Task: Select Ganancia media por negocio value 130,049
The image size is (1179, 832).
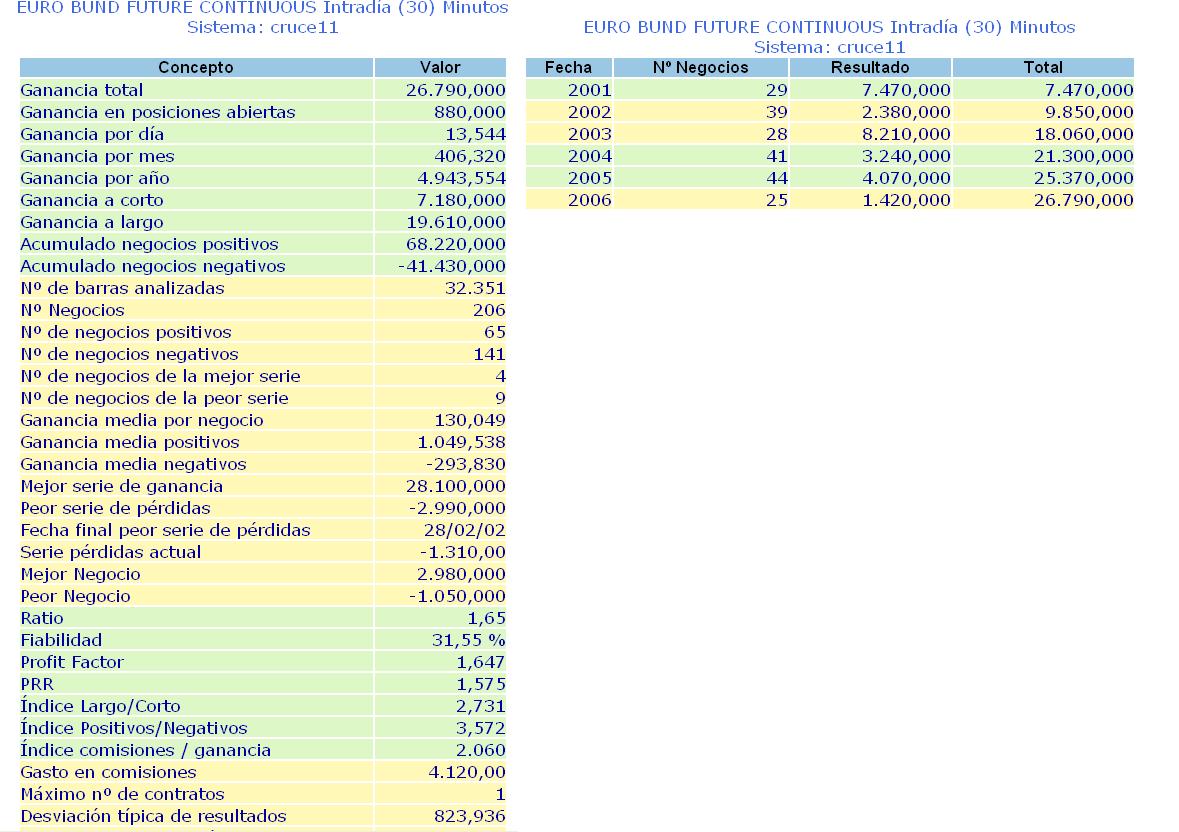Action: (x=470, y=420)
